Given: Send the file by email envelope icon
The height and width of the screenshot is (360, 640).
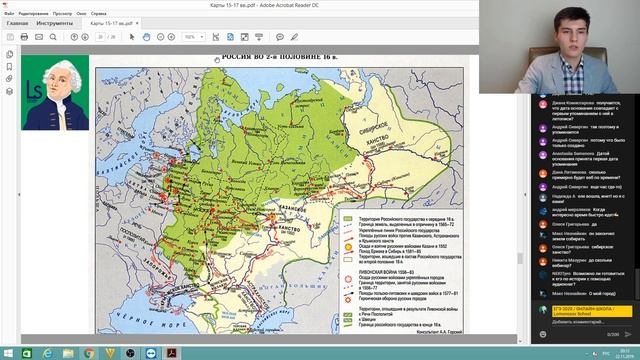Looking at the screenshot, I should coord(39,37).
